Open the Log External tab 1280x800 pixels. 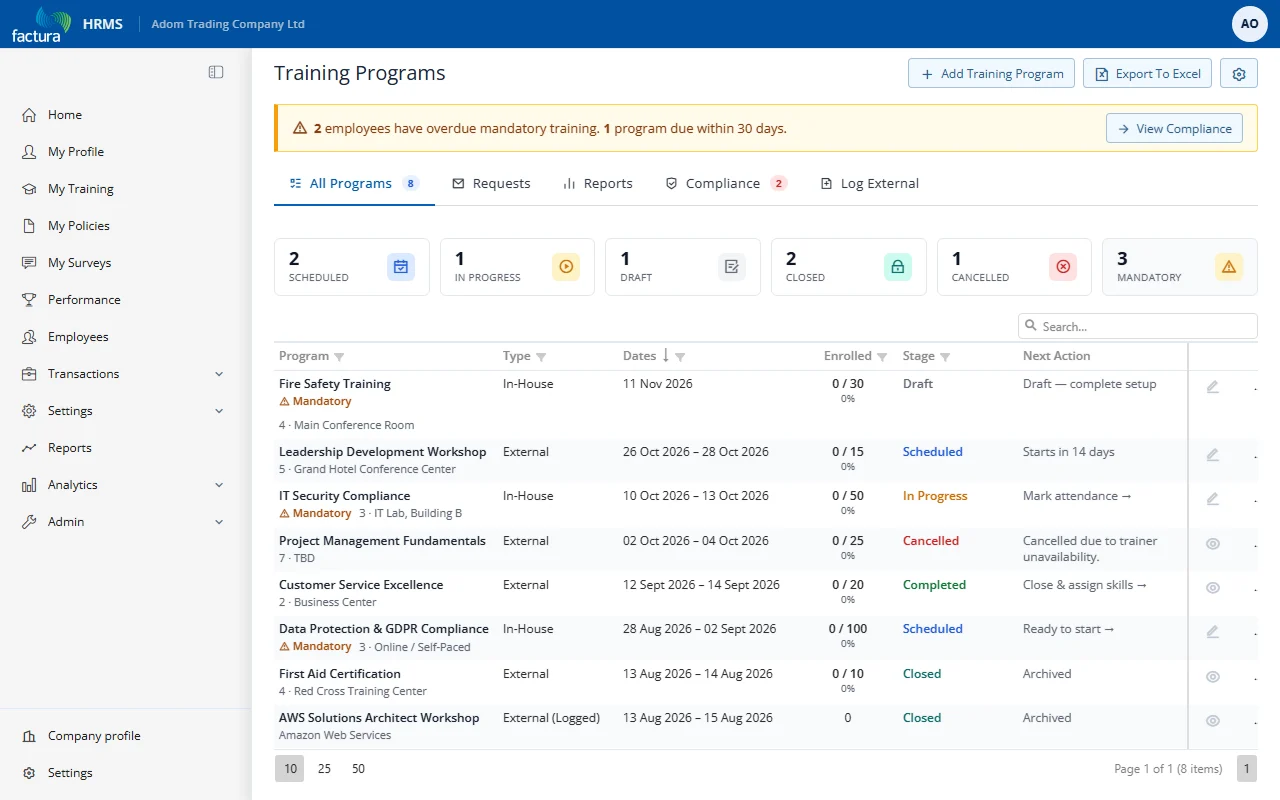(869, 184)
